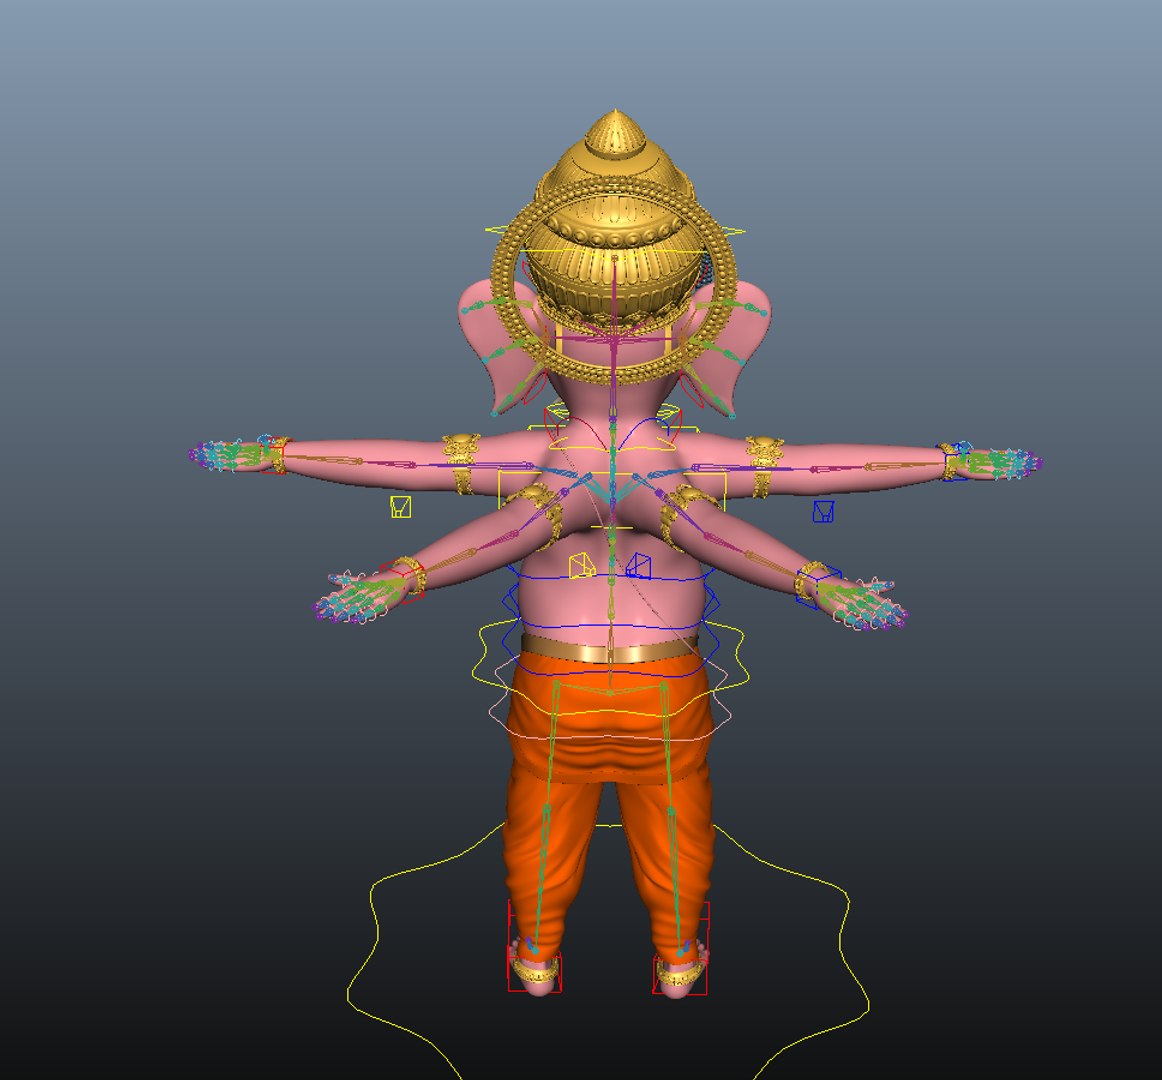Viewport: 1162px width, 1080px height.
Task: Select the gold armband on the upper-left arm
Action: [x=461, y=464]
